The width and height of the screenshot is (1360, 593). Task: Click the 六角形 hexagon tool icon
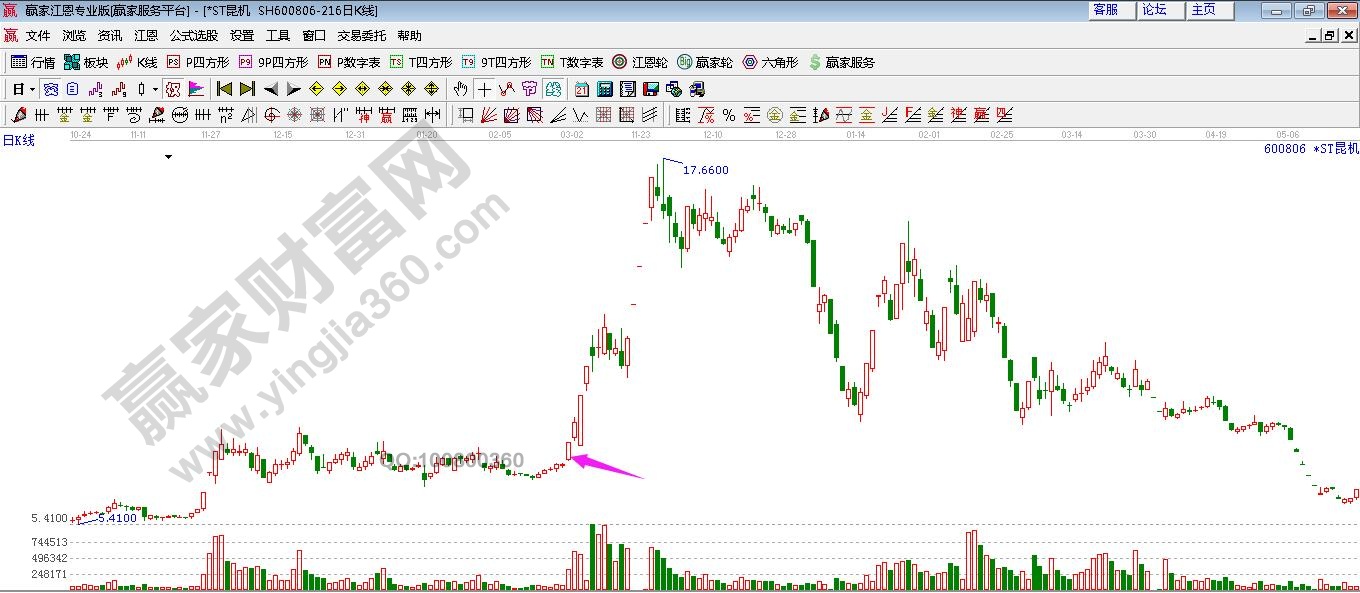pos(750,62)
